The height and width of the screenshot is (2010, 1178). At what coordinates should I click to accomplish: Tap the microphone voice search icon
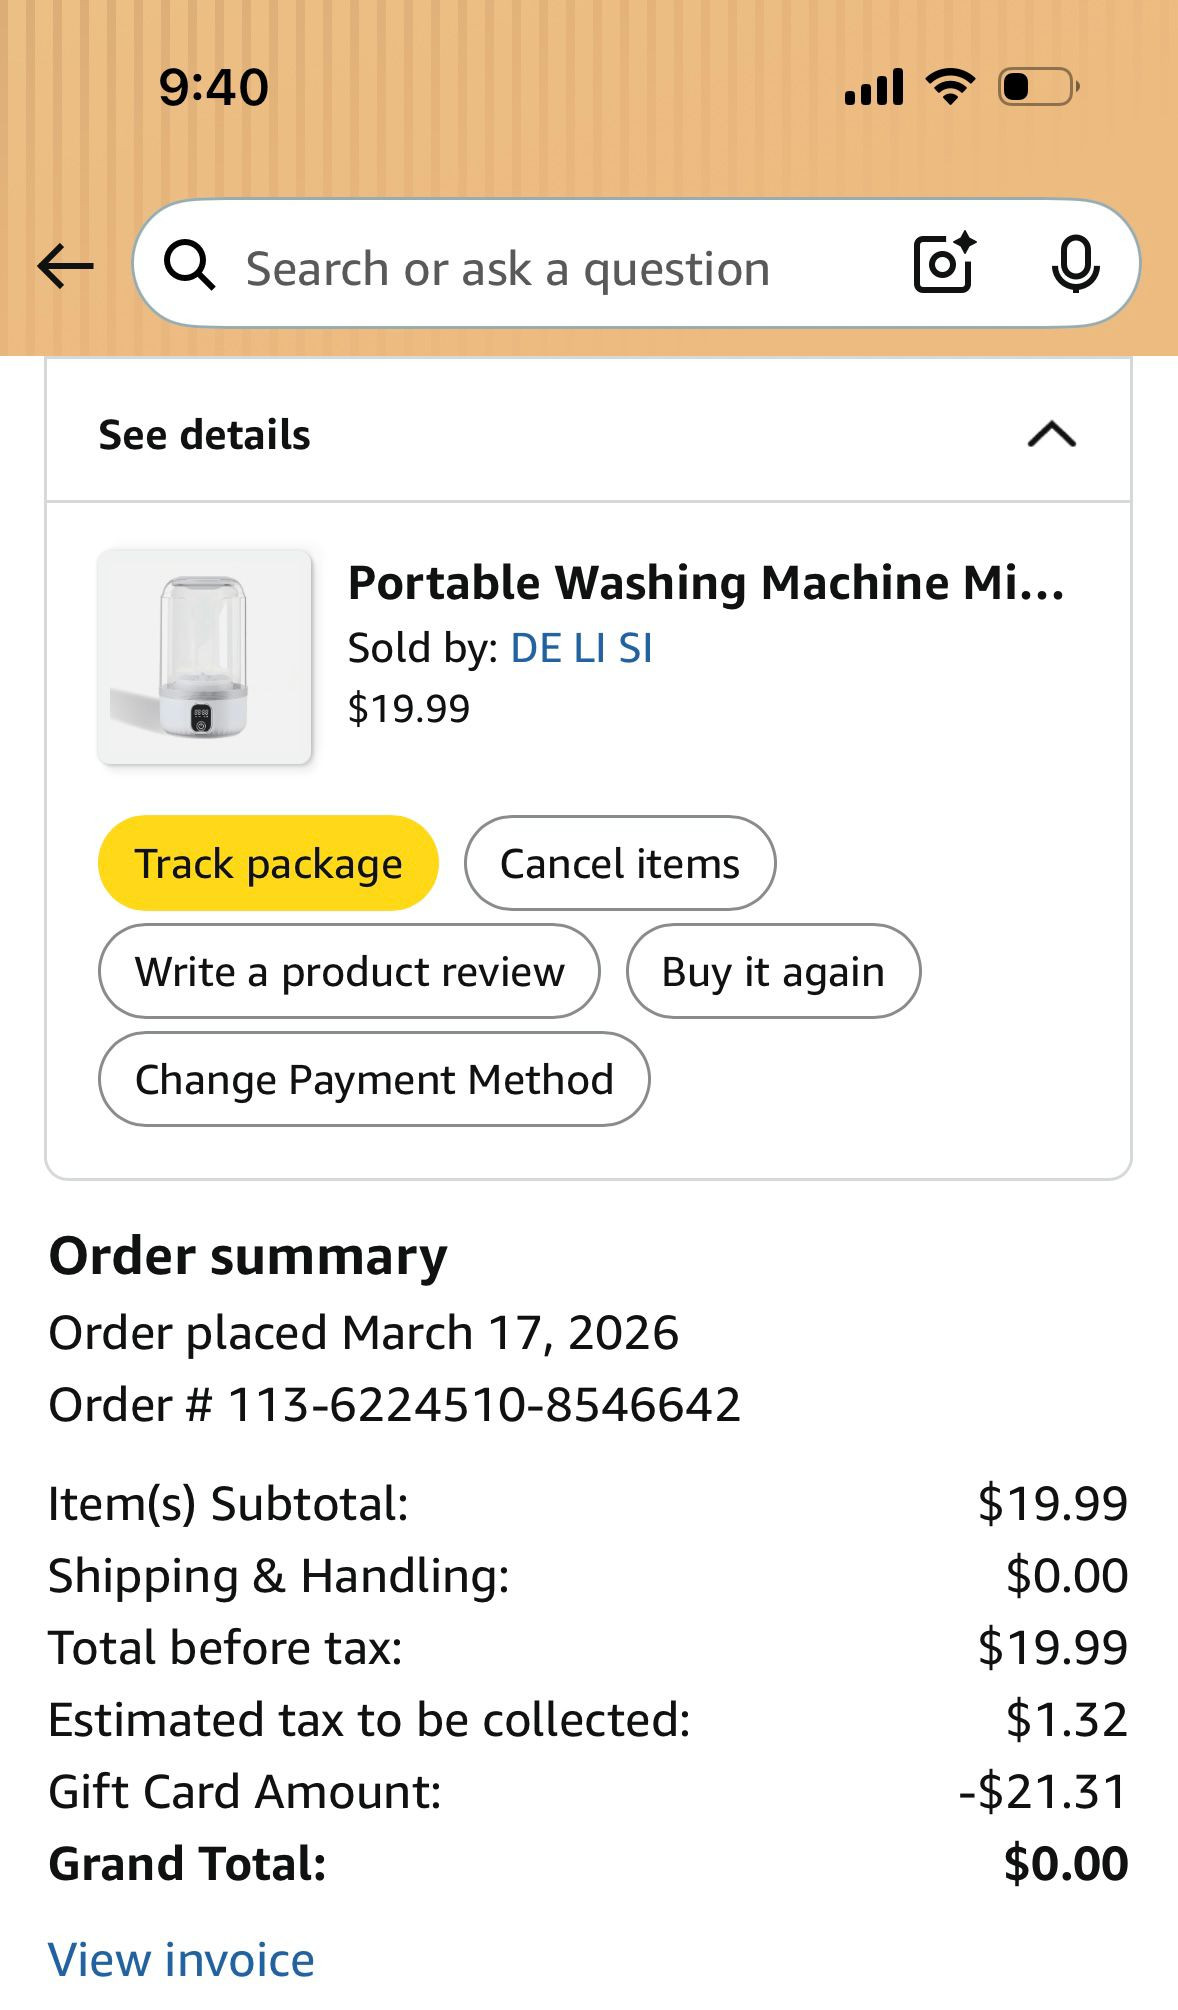(1075, 265)
